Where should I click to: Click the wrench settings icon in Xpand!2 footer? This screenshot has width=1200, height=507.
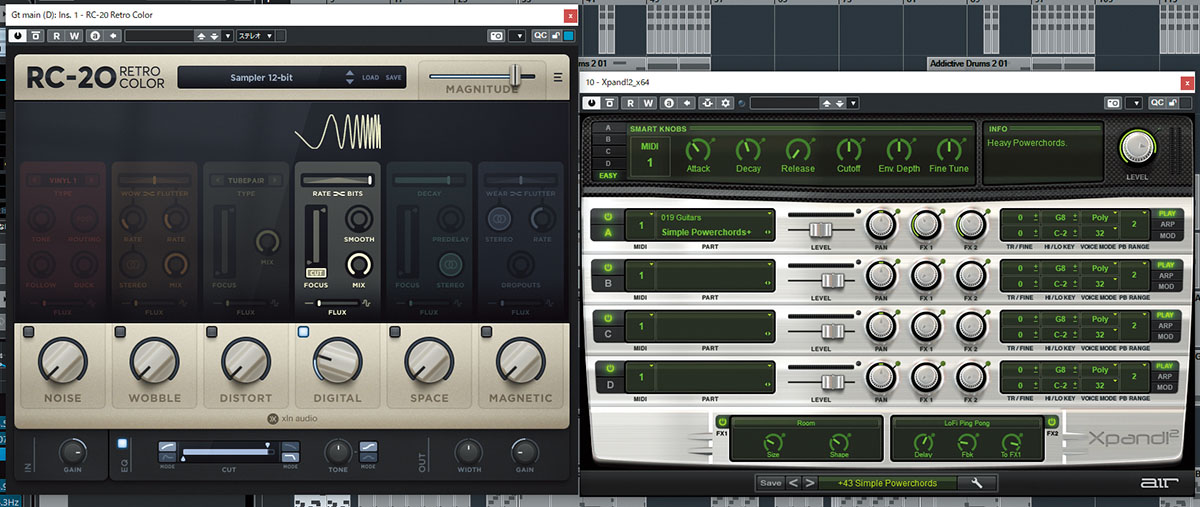pos(977,483)
